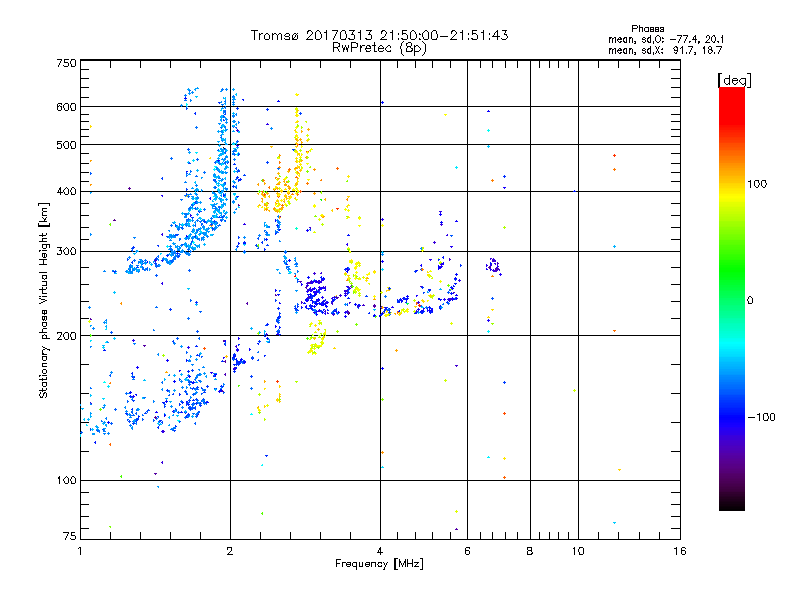Viewport: 800px width, 600px height.
Task: Click the "Frequency [MHz]" x-axis title
Action: click(x=379, y=564)
